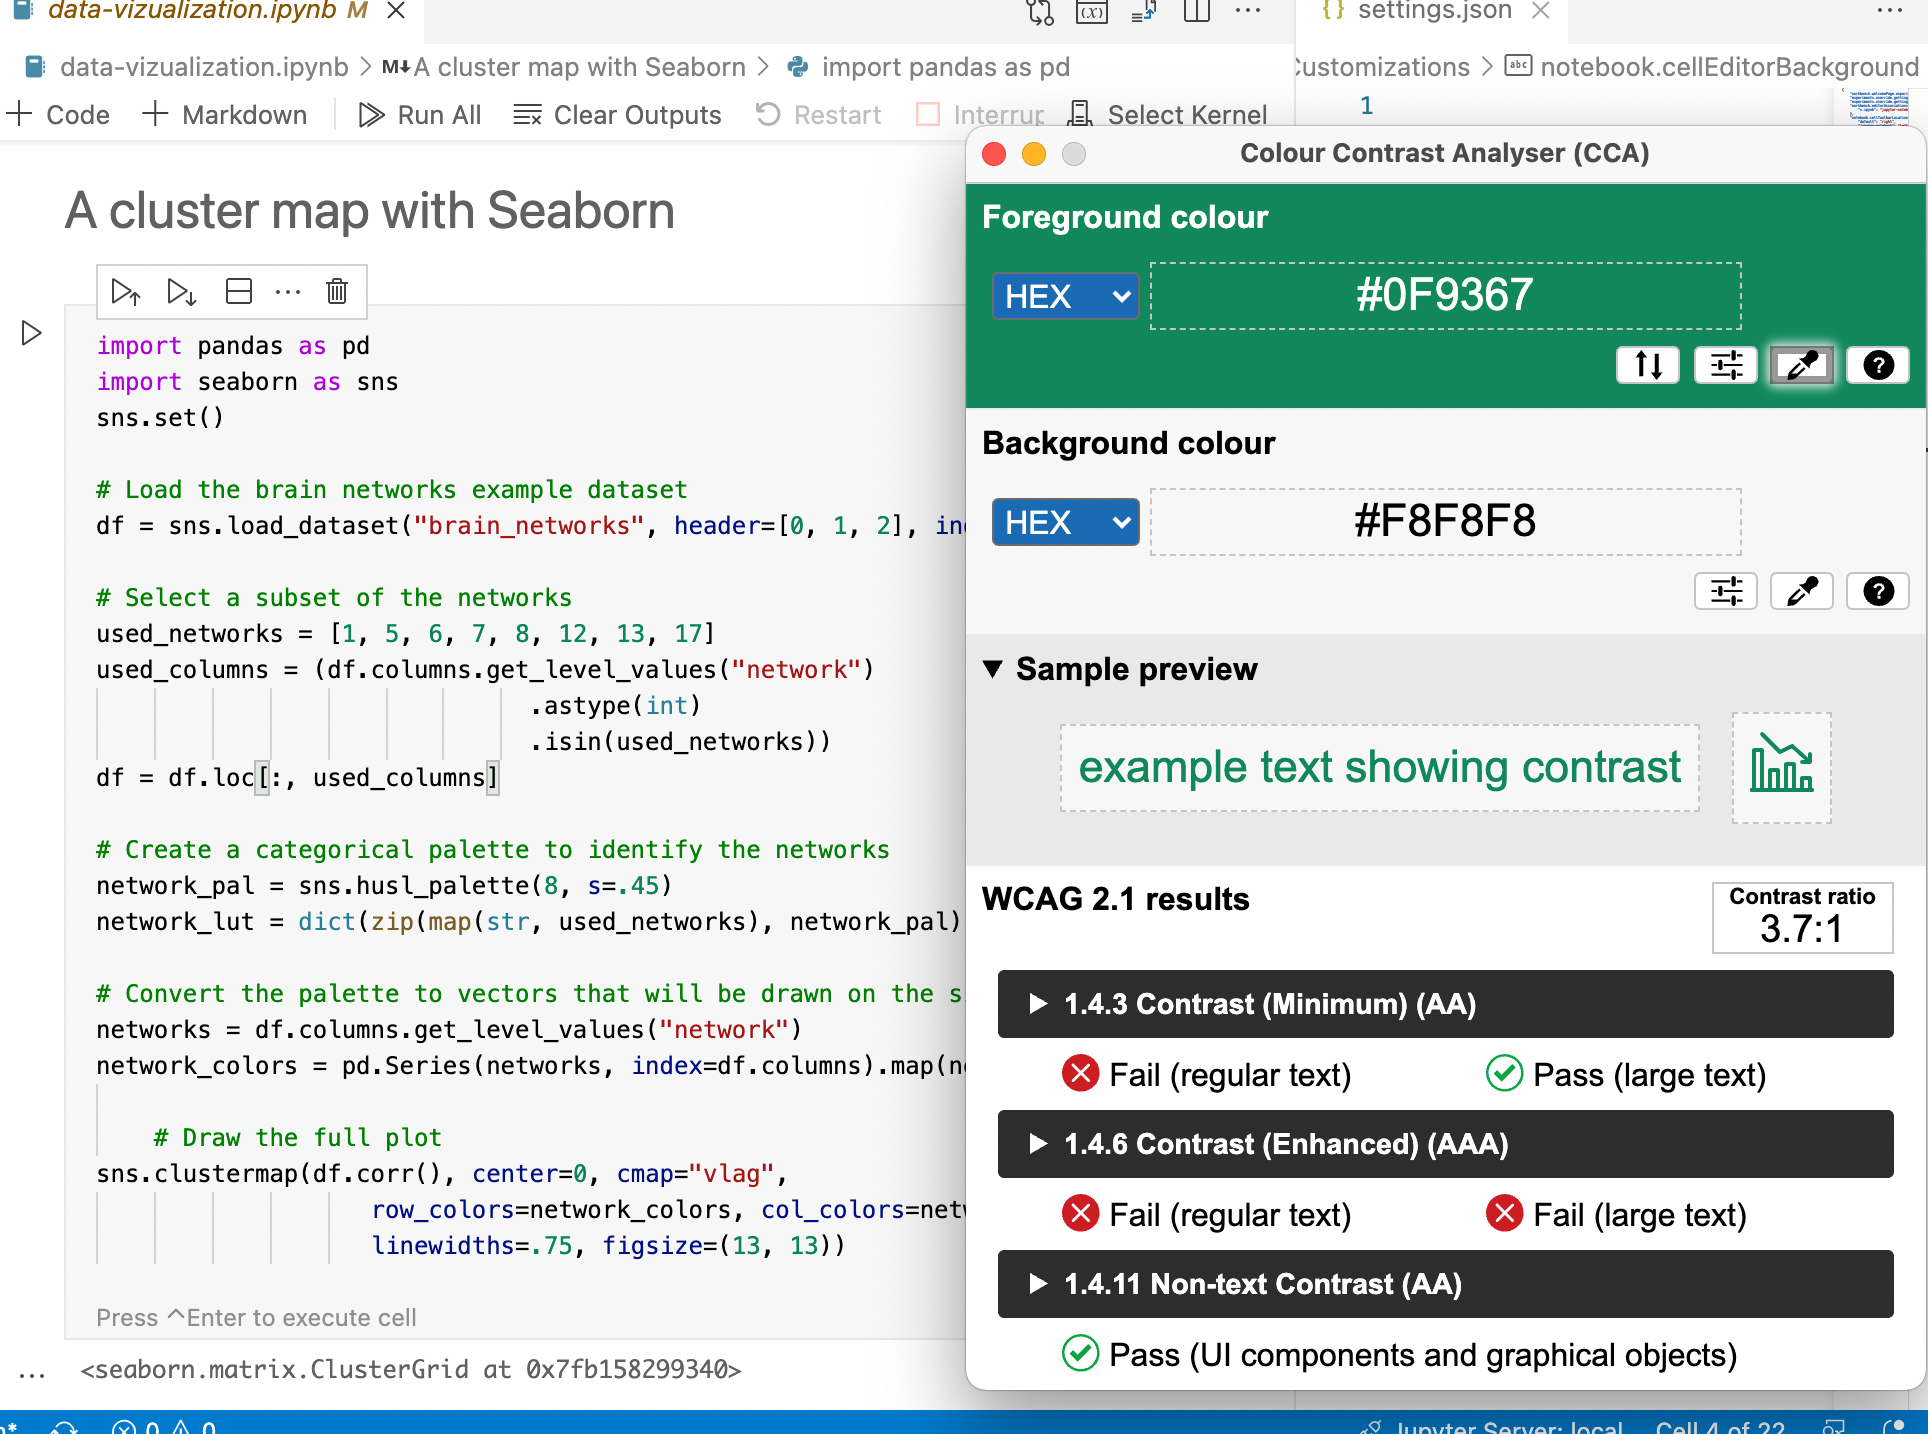Run All notebook cells
1928x1434 pixels.
point(420,114)
